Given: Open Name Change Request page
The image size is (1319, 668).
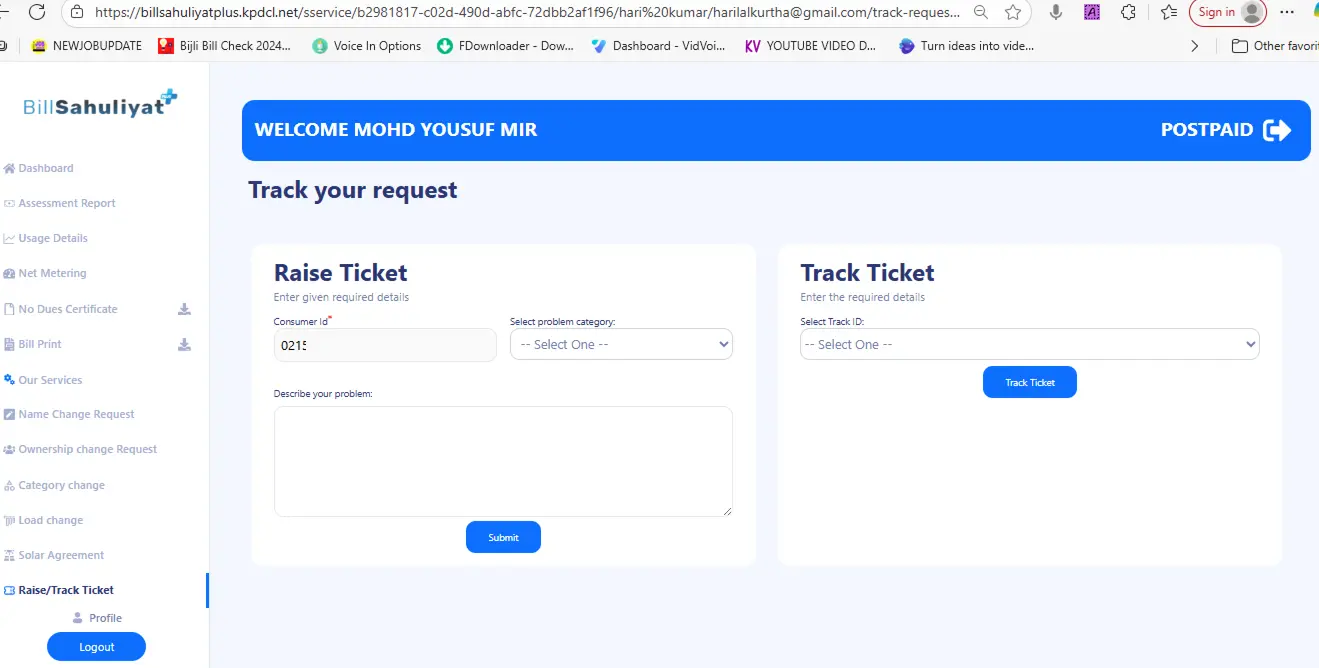Looking at the screenshot, I should point(76,414).
